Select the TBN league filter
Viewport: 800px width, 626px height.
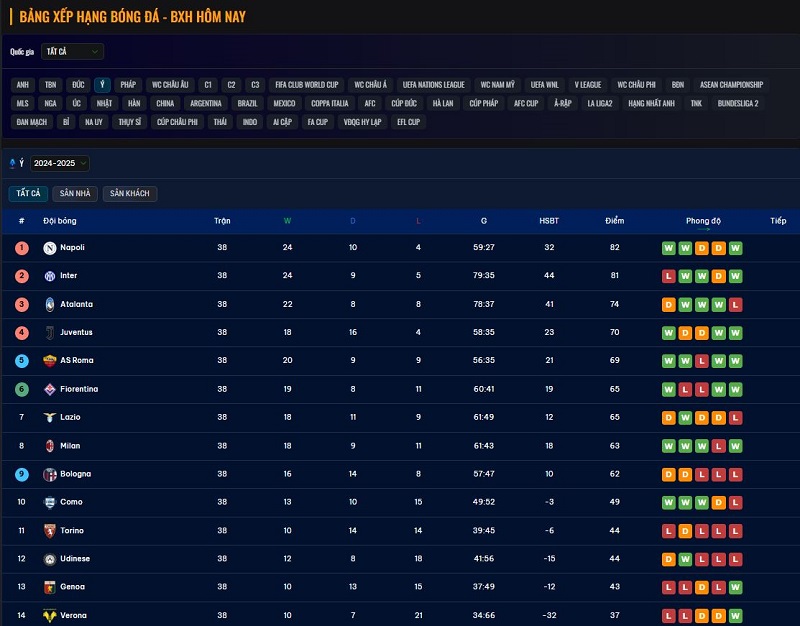point(50,85)
